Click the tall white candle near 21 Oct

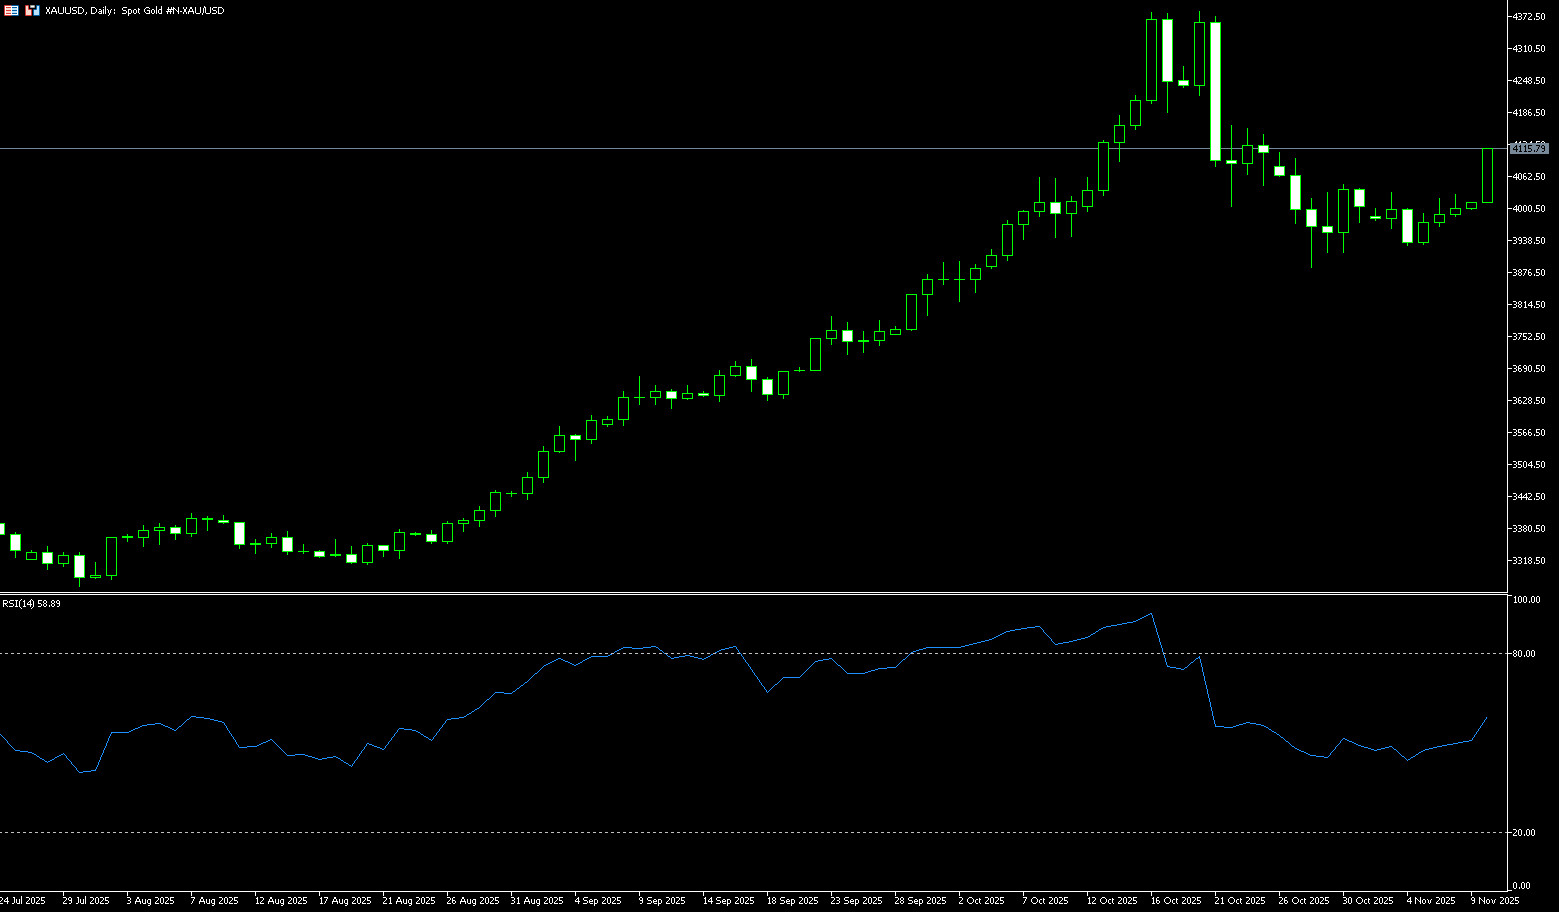(x=1215, y=91)
